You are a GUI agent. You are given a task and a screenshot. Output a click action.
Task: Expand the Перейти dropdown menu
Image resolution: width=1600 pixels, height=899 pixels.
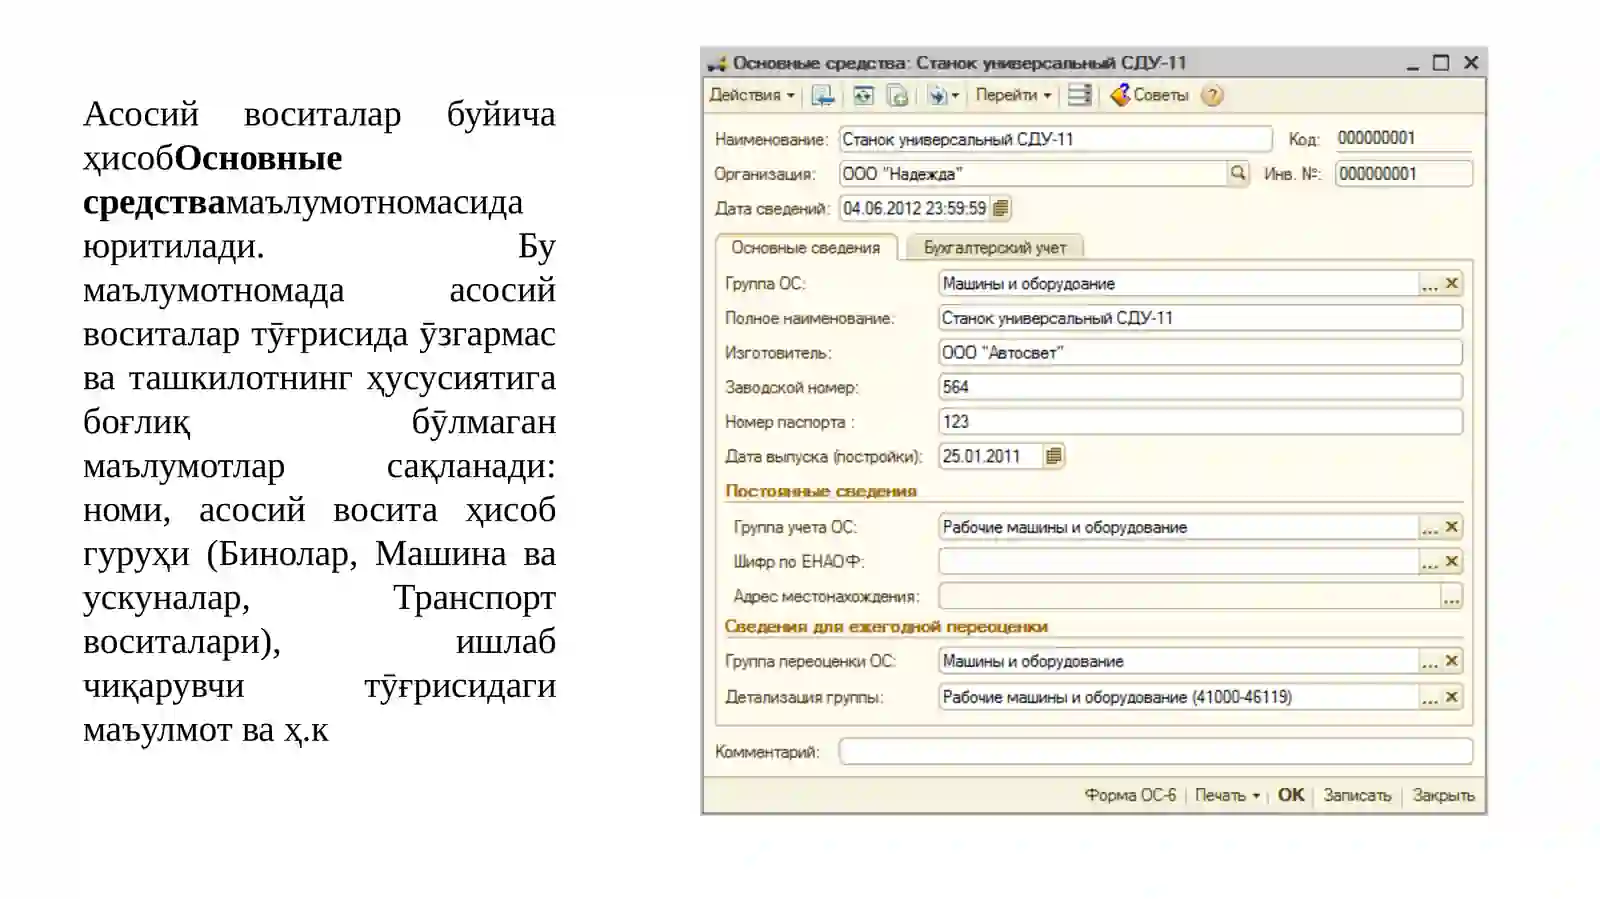(x=1013, y=95)
